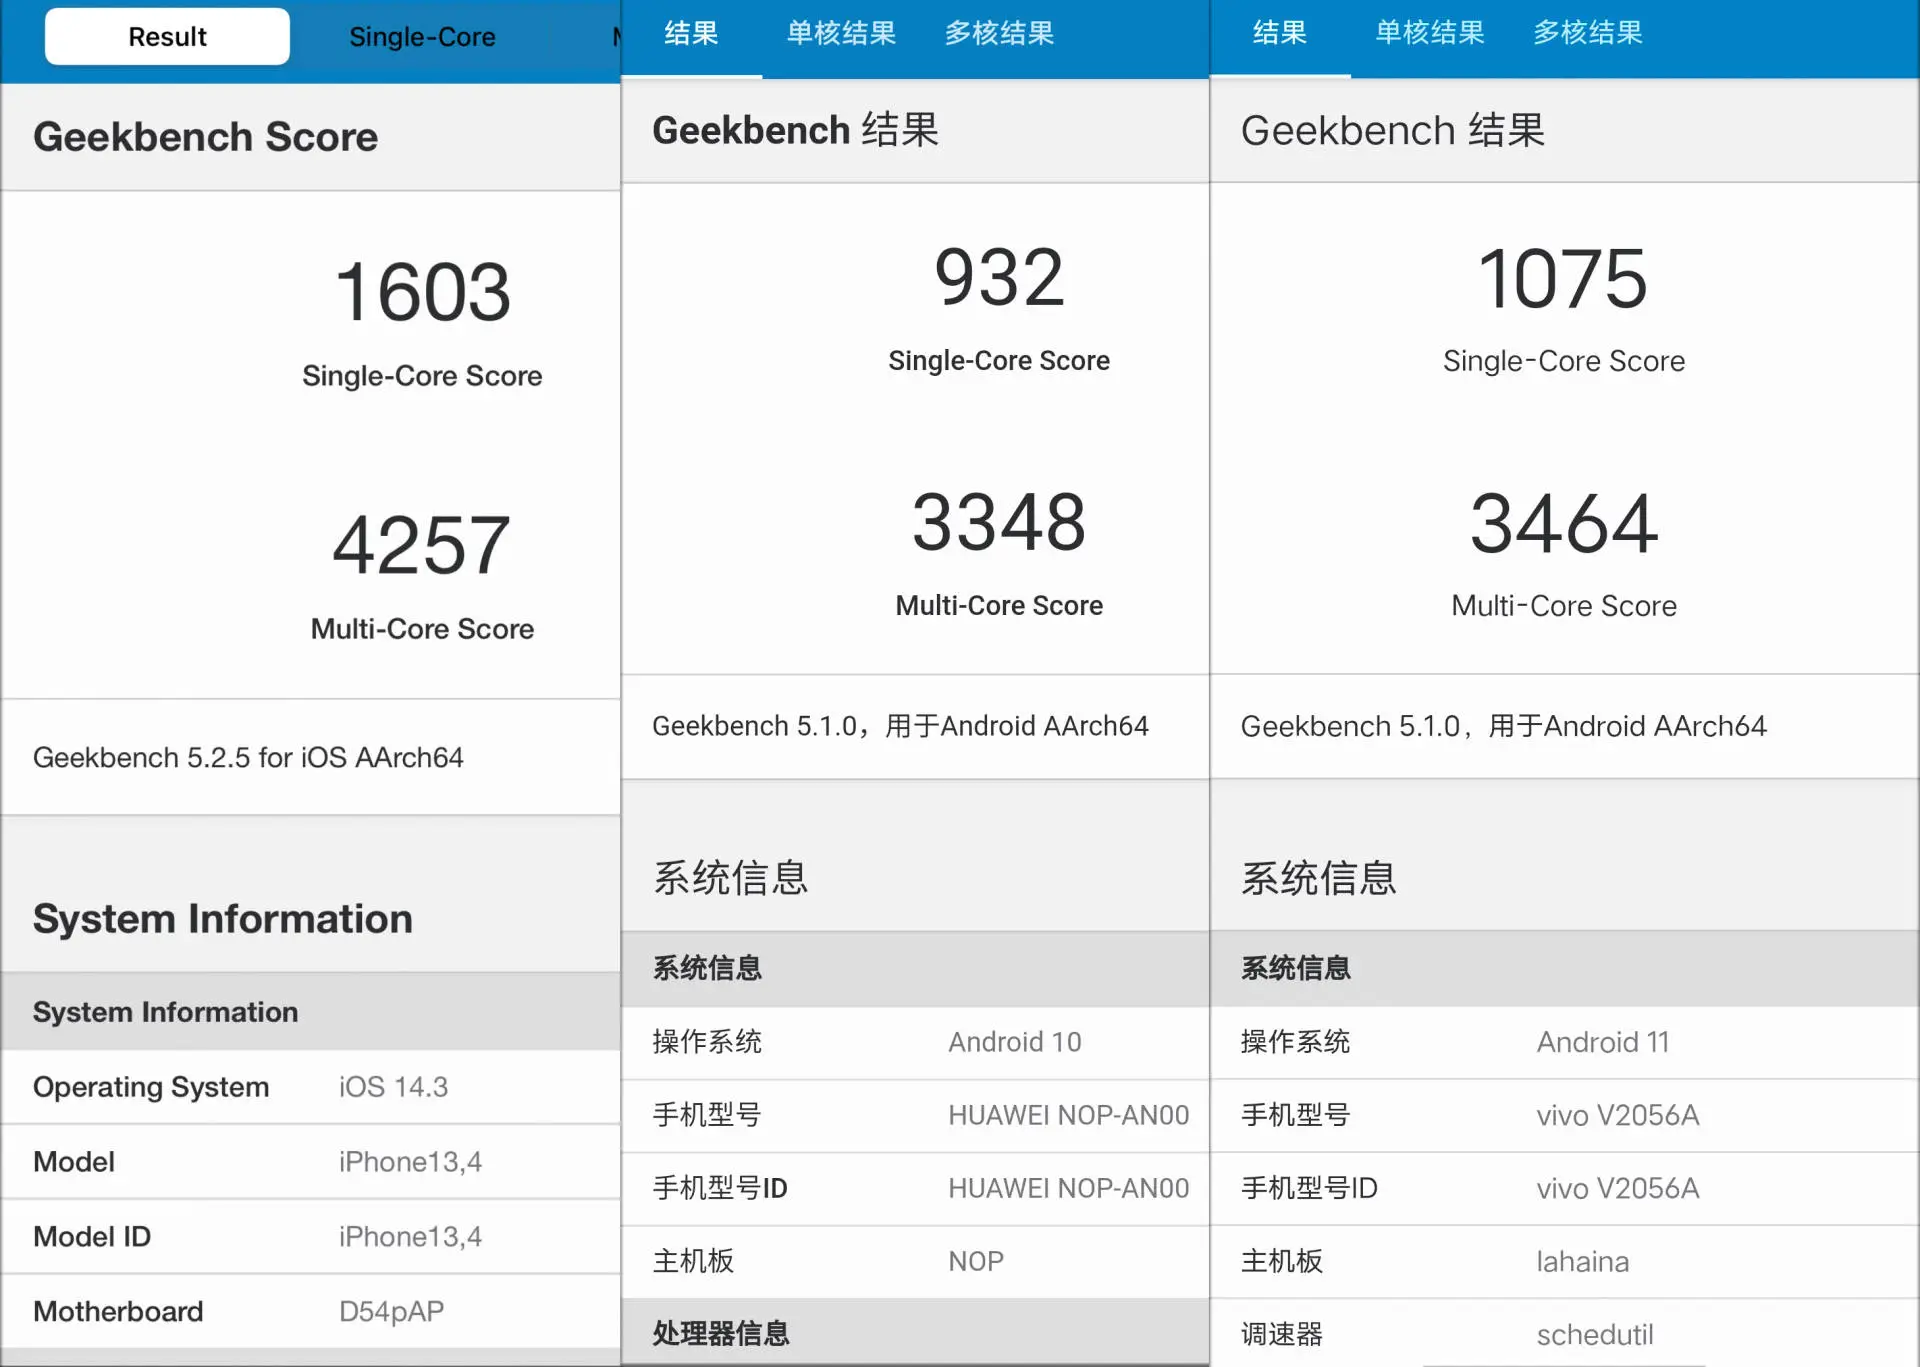Open 多核结果 tab in the Huawei panel
The image size is (1920, 1367).
point(999,33)
